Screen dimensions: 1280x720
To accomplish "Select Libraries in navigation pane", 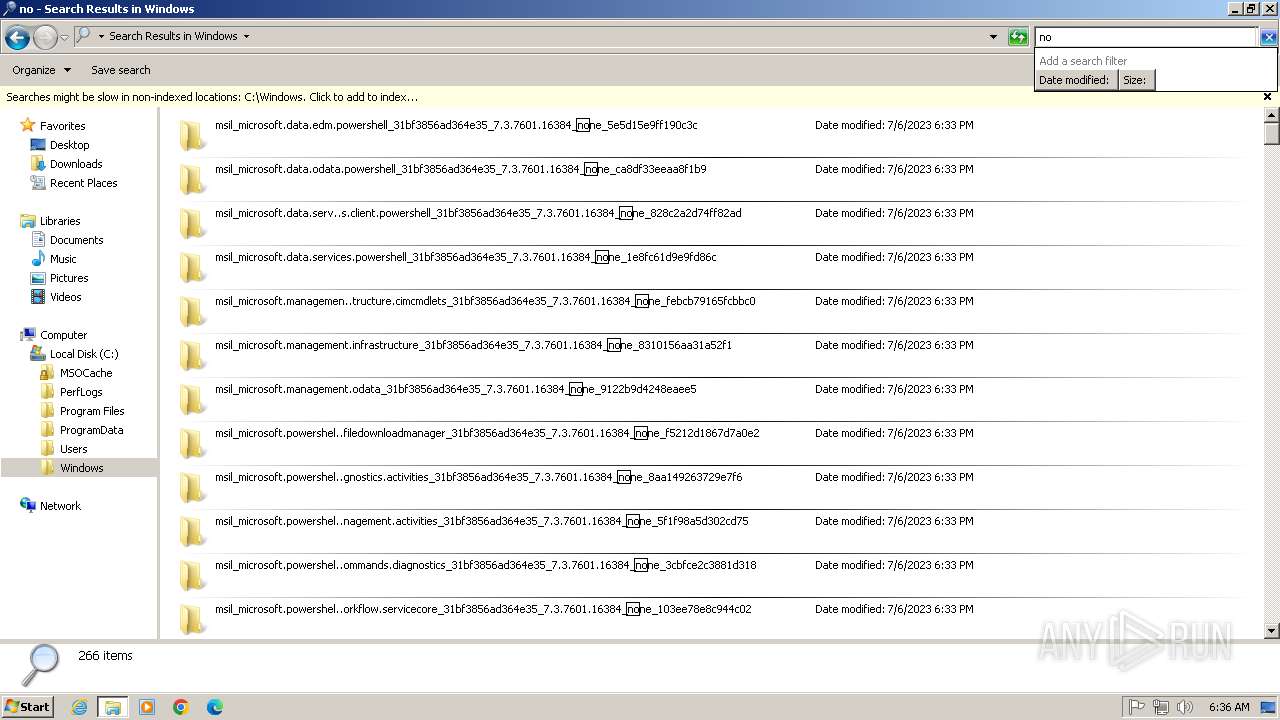I will 60,221.
